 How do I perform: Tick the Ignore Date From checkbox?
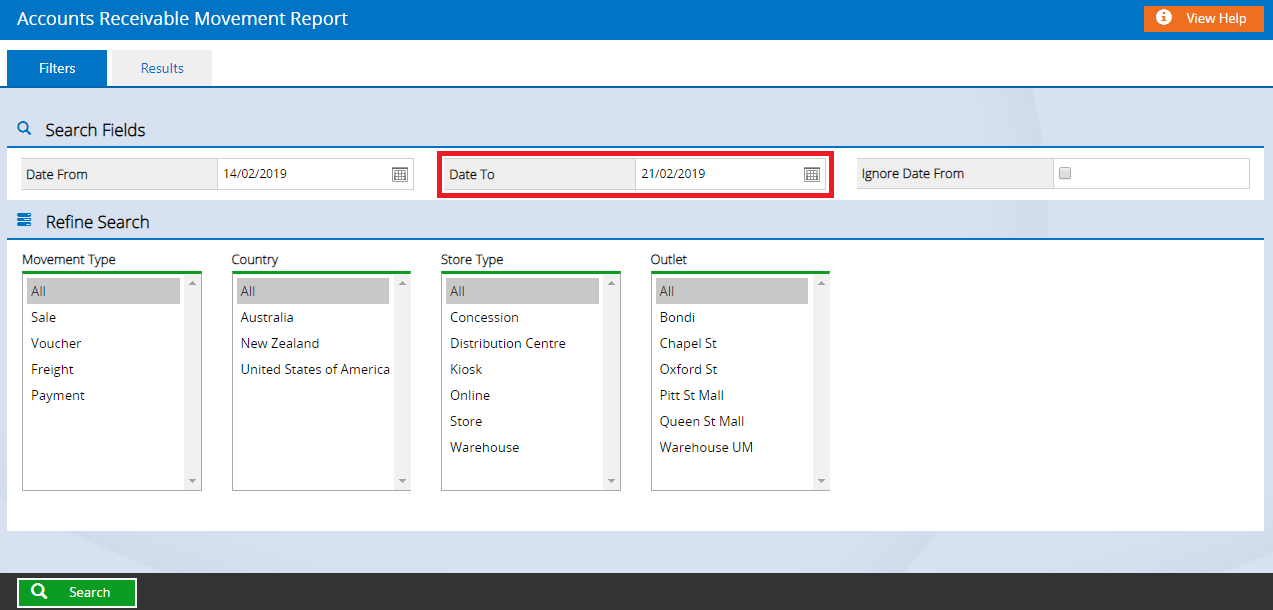tap(1065, 173)
